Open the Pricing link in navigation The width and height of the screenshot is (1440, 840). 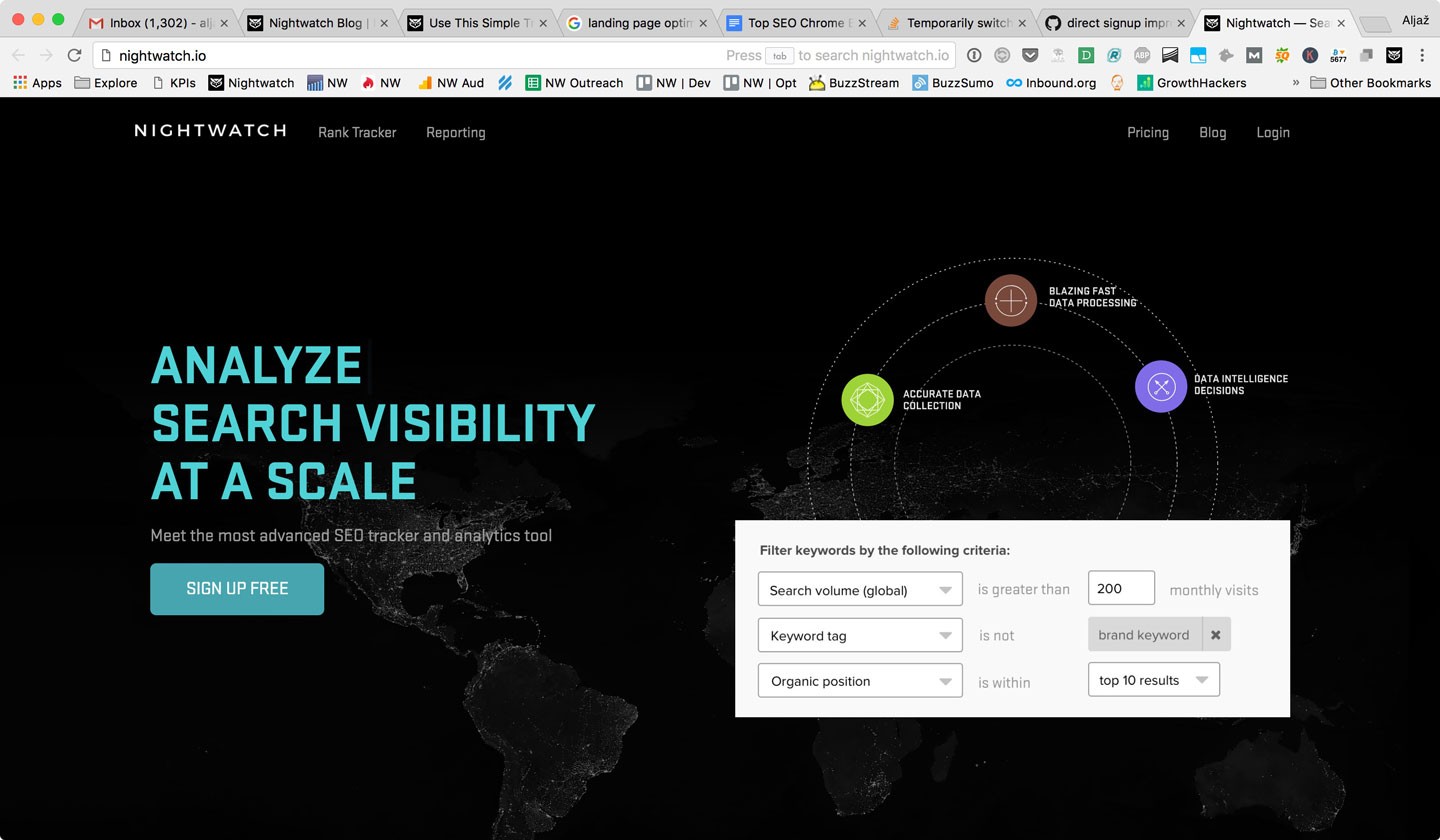(x=1147, y=132)
